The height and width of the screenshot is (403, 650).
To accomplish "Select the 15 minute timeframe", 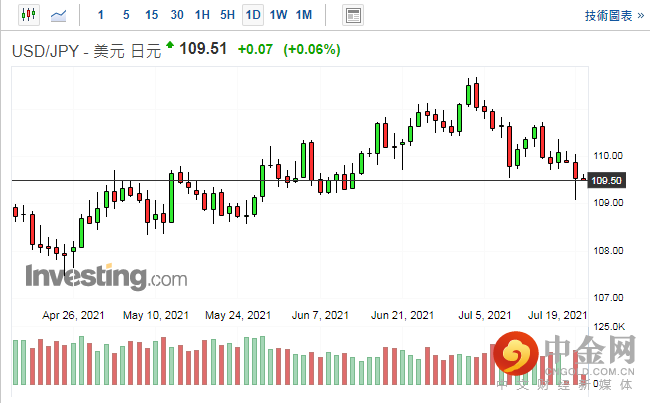I will pyautogui.click(x=151, y=15).
